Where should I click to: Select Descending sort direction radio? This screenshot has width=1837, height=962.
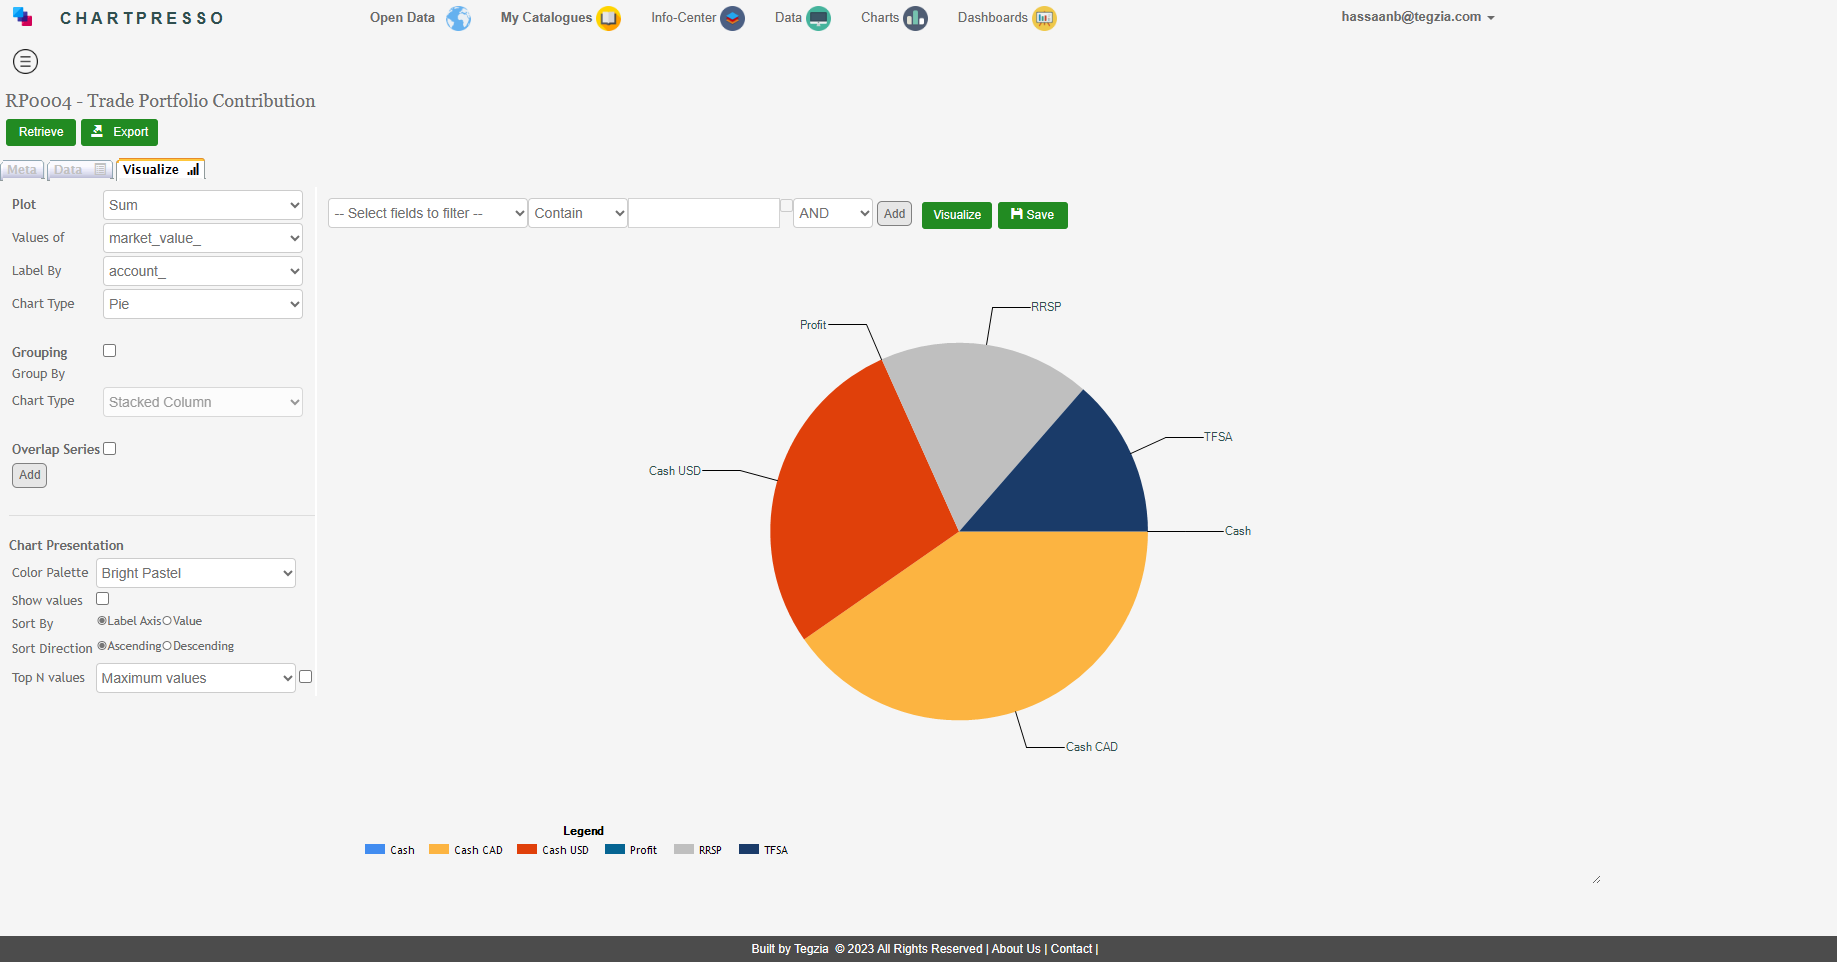[167, 646]
